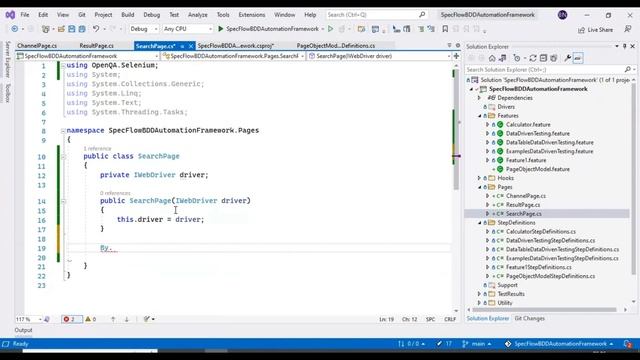Switch to Git Changes tab
Image resolution: width=640 pixels, height=360 pixels.
pos(529,318)
